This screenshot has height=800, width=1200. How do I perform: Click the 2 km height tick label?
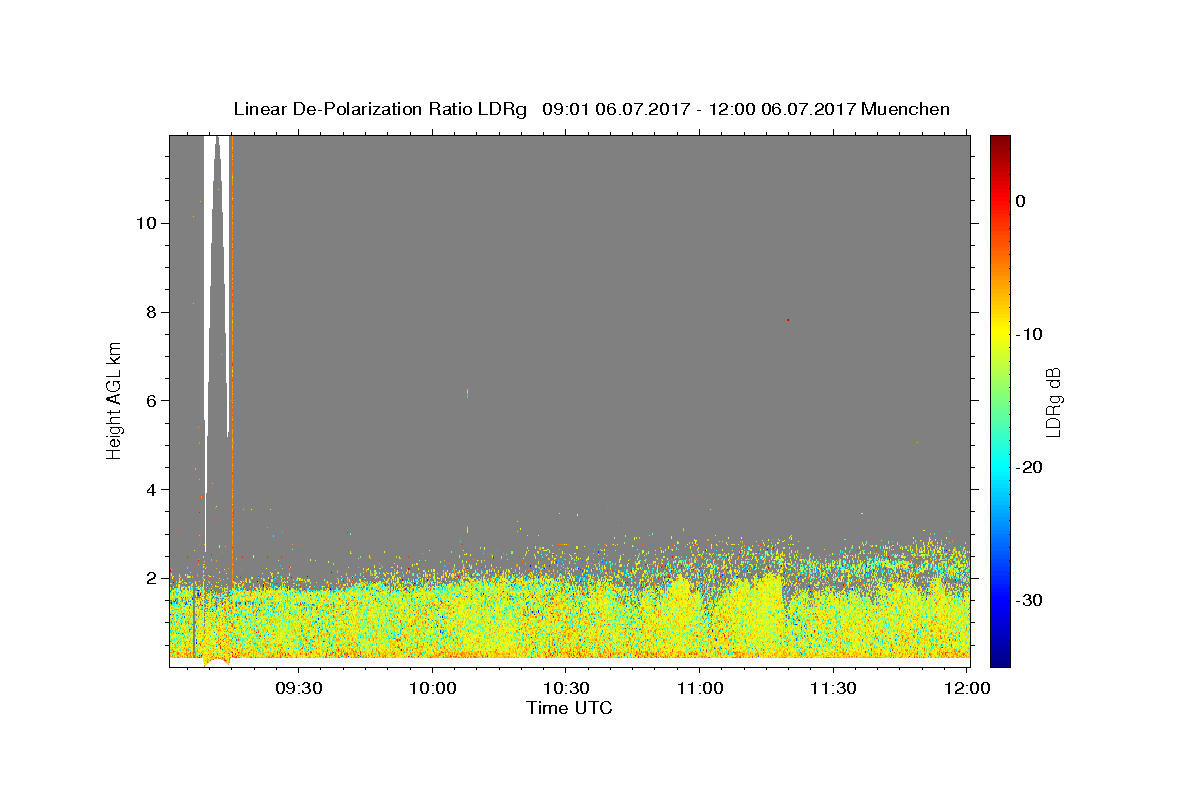pyautogui.click(x=148, y=578)
